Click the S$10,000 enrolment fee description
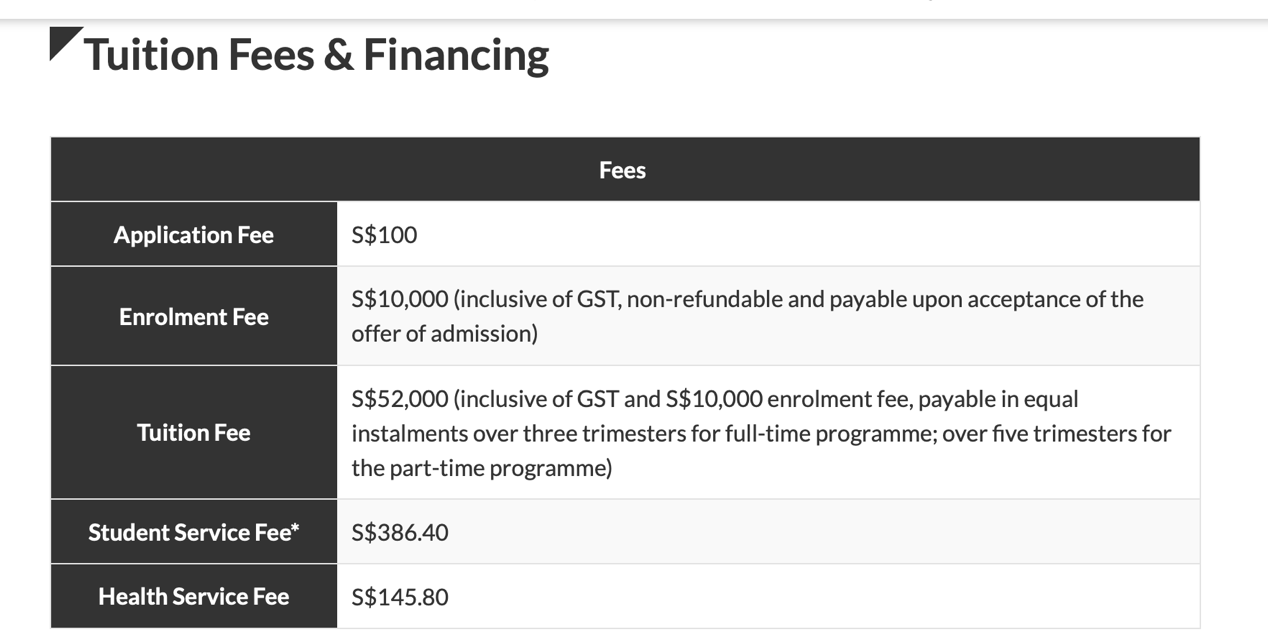 click(x=747, y=316)
